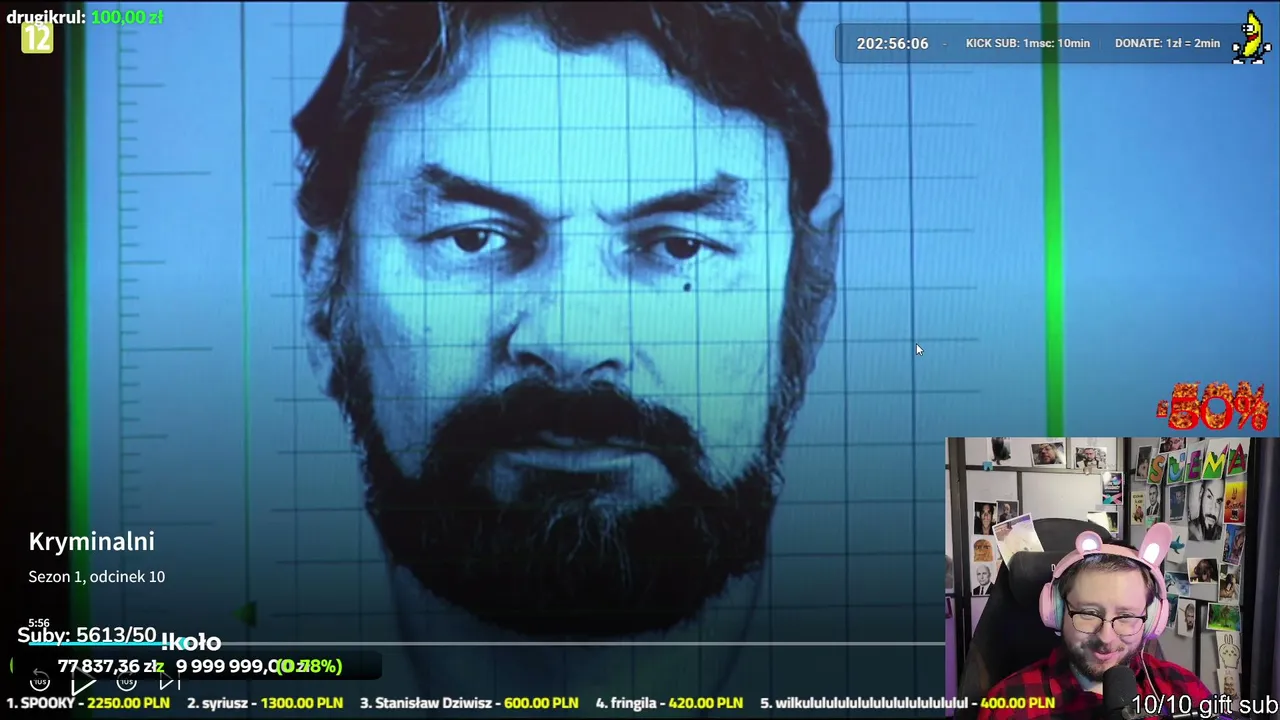Click the "4. fringila" leaderboard entry

[x=669, y=703]
